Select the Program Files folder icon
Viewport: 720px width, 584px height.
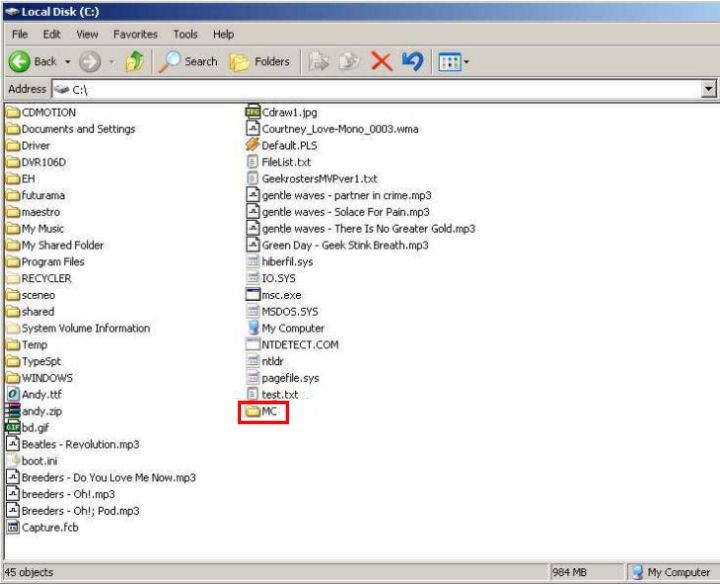[13, 261]
